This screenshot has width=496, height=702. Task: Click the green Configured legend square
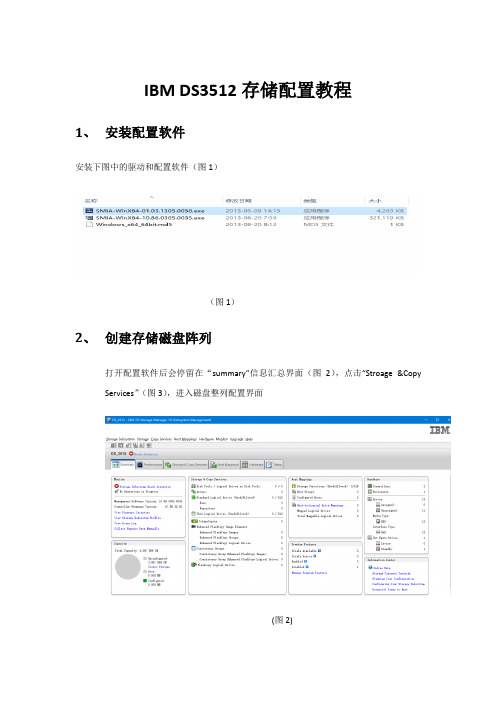(145, 581)
